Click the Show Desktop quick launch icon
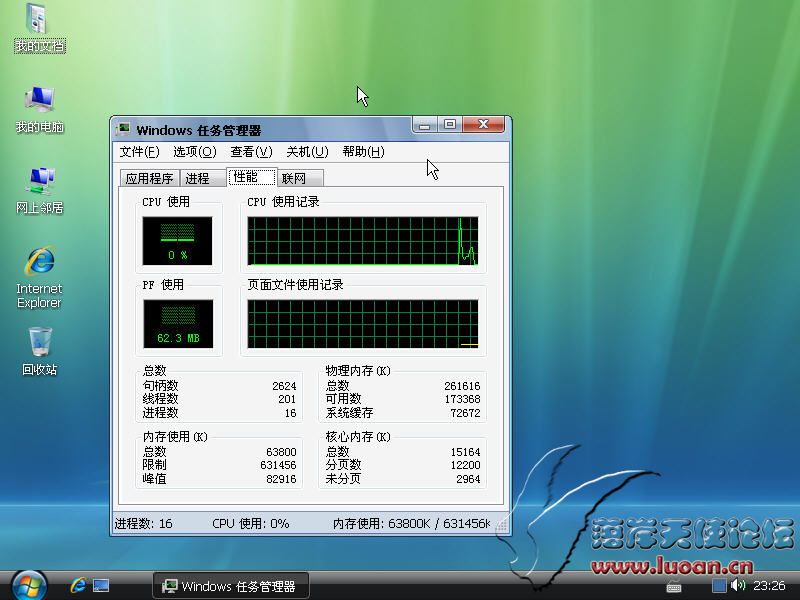The width and height of the screenshot is (800, 600). [101, 585]
